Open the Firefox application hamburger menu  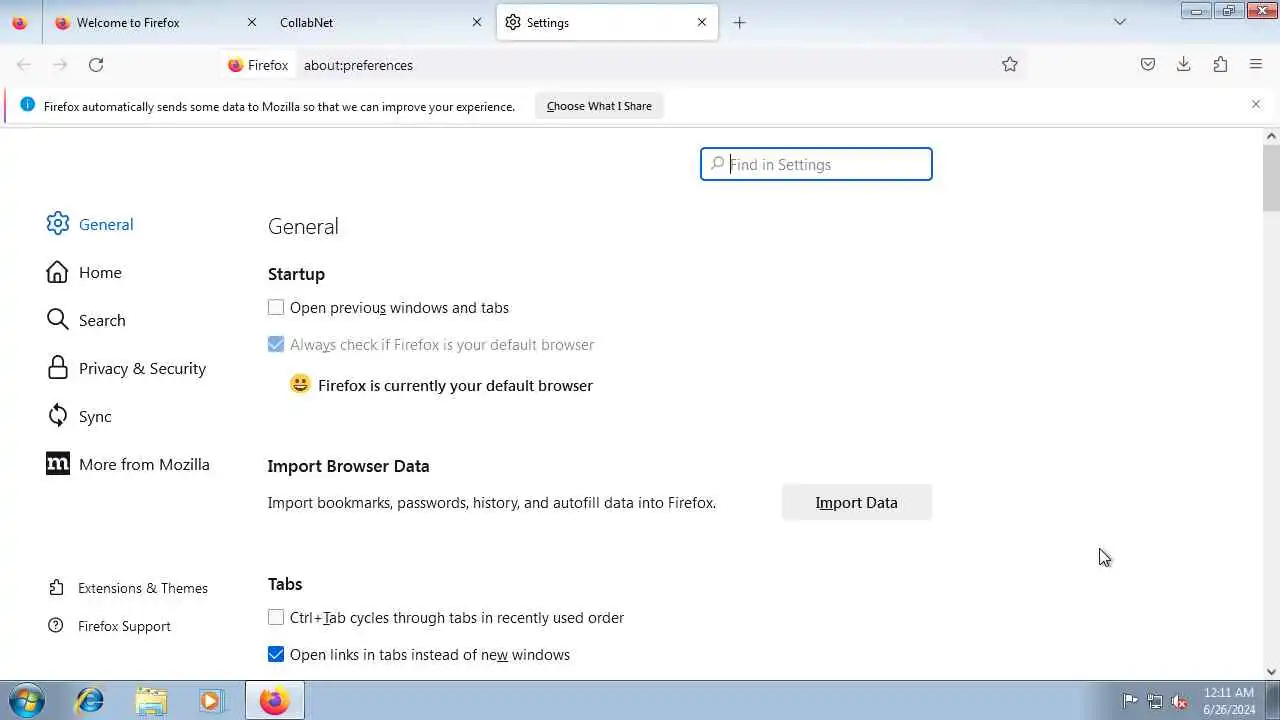point(1256,65)
